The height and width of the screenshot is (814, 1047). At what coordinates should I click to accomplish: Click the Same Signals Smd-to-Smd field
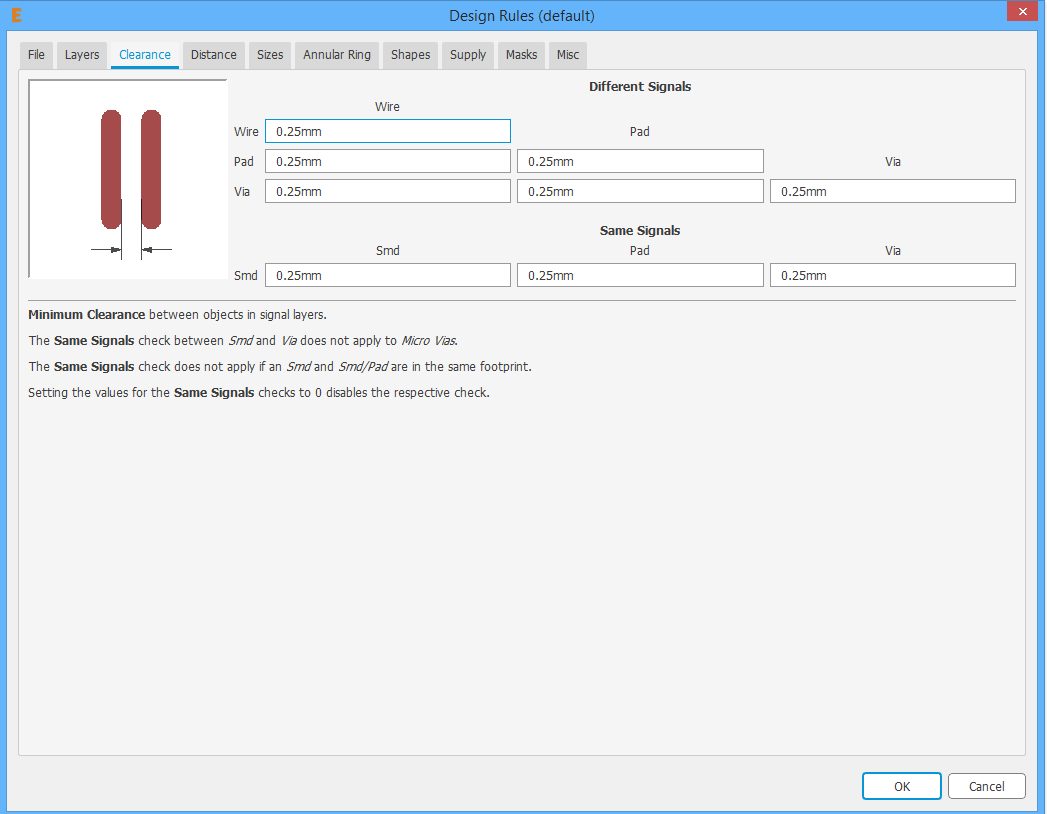[x=388, y=275]
